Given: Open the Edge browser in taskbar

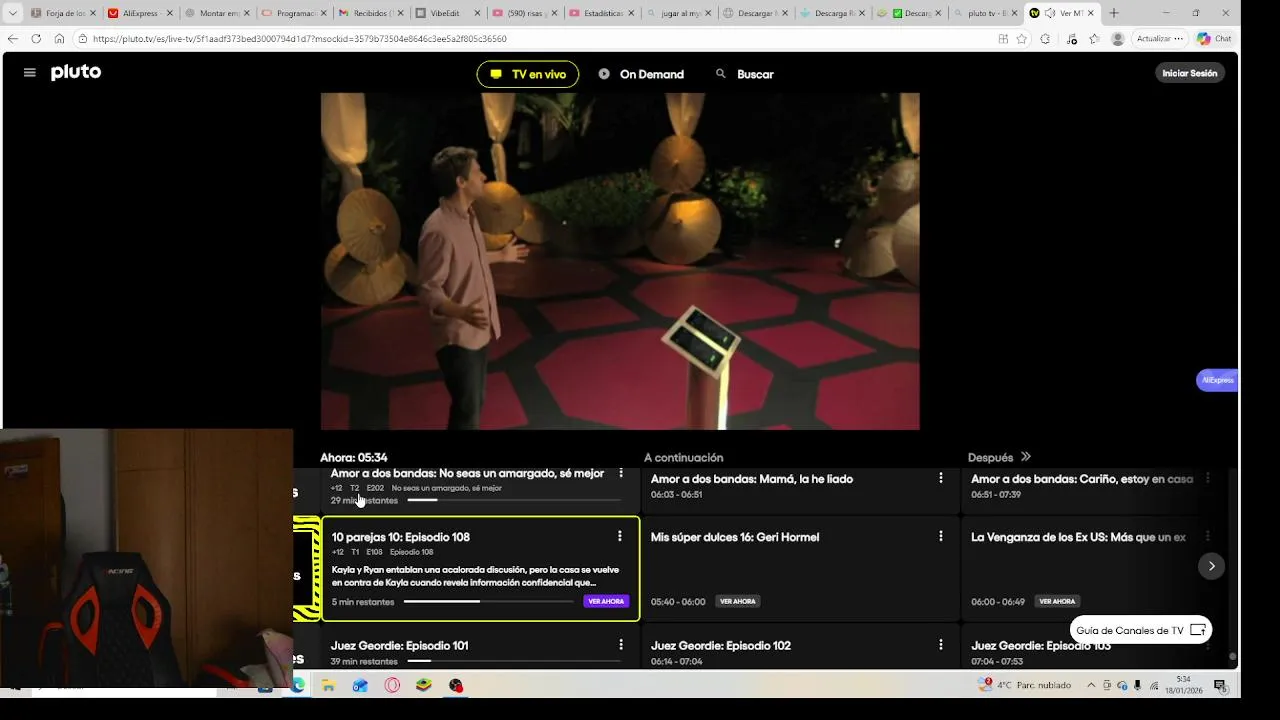Looking at the screenshot, I should tap(297, 686).
